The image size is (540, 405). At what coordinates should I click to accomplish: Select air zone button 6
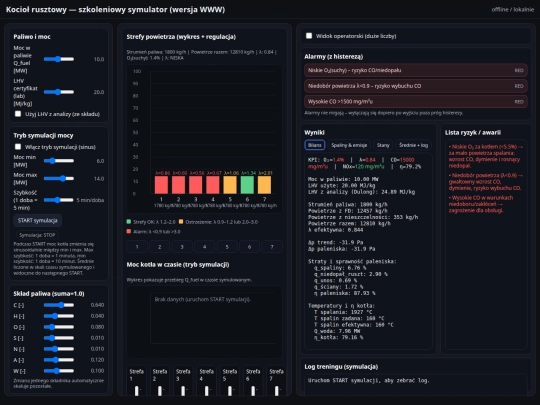click(249, 247)
